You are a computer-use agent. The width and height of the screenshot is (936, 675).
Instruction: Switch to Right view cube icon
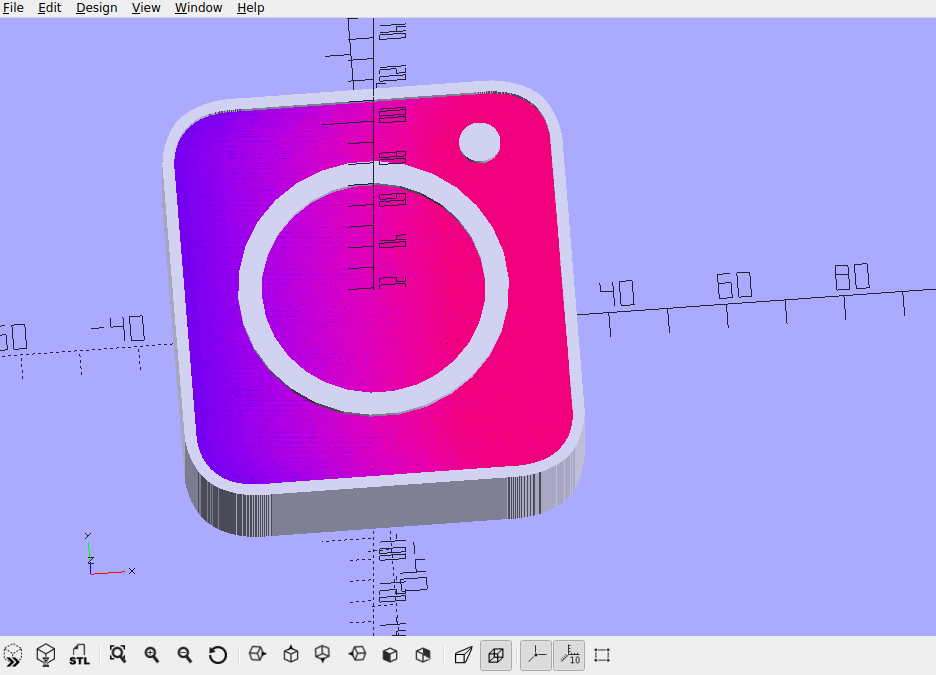click(x=257, y=655)
